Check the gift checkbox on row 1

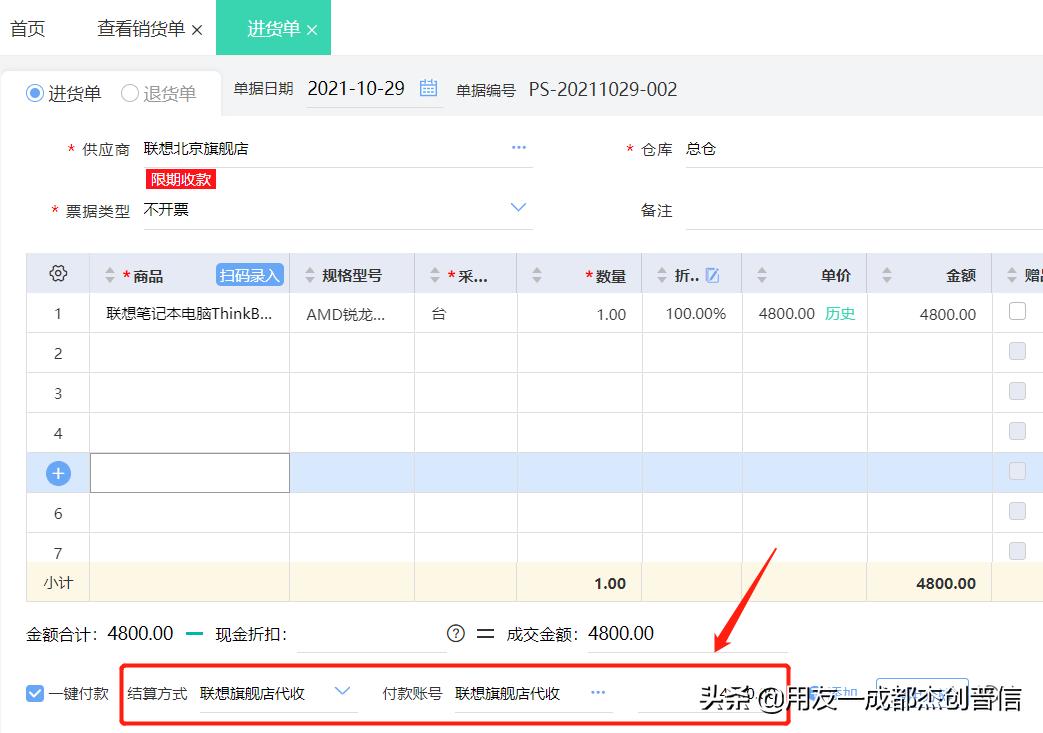click(x=1016, y=313)
